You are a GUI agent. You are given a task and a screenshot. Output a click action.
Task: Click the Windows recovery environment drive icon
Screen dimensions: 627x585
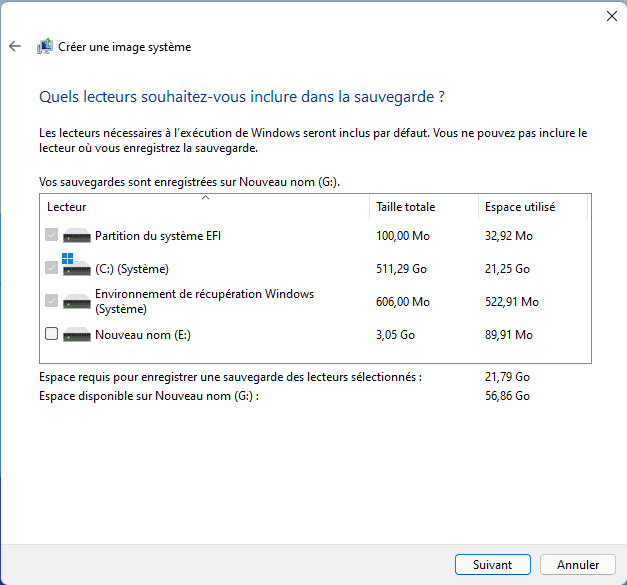click(x=77, y=301)
